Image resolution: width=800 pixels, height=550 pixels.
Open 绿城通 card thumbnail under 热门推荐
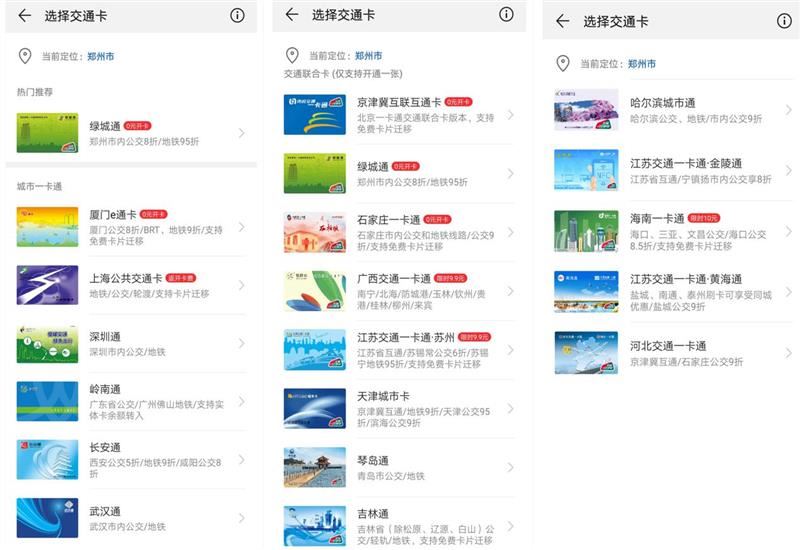point(47,133)
